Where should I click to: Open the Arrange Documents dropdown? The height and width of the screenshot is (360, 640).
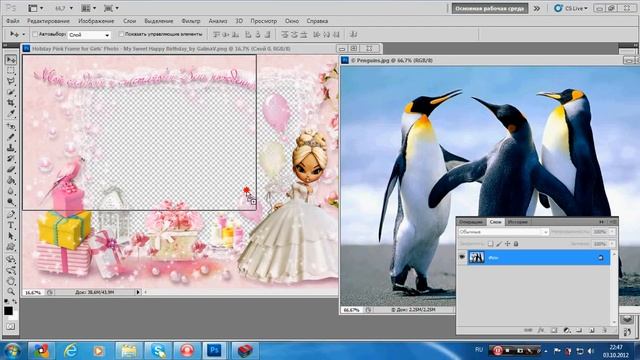(88, 8)
